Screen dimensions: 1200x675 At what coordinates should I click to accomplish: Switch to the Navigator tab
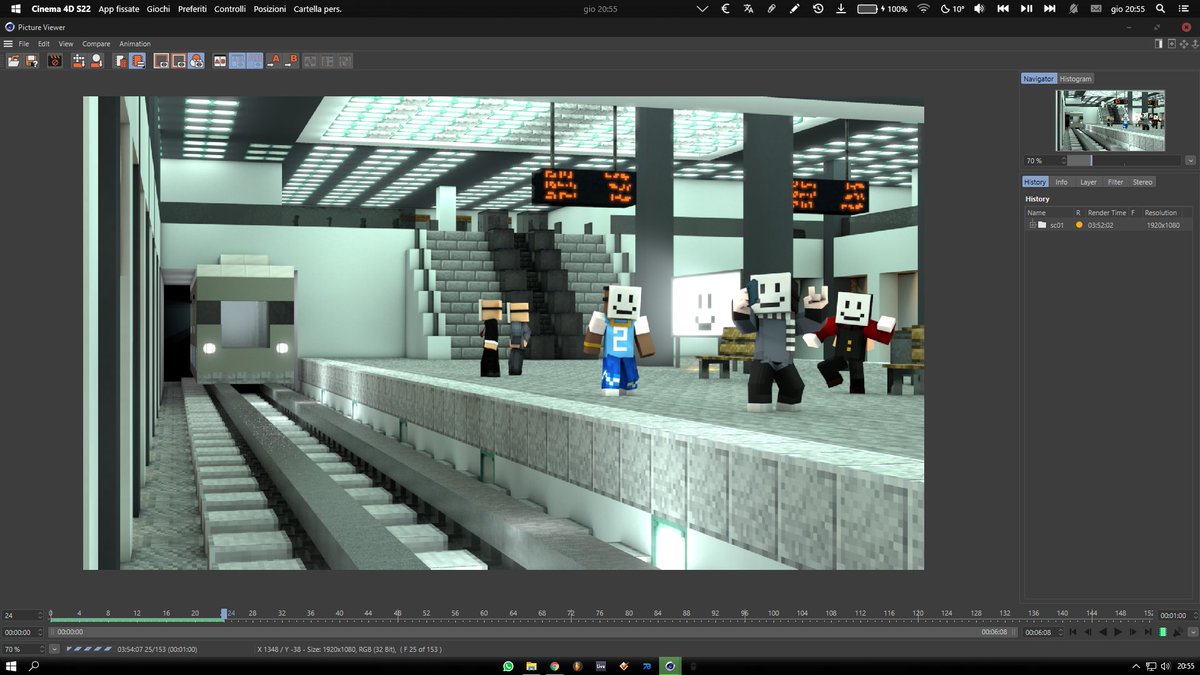point(1038,78)
